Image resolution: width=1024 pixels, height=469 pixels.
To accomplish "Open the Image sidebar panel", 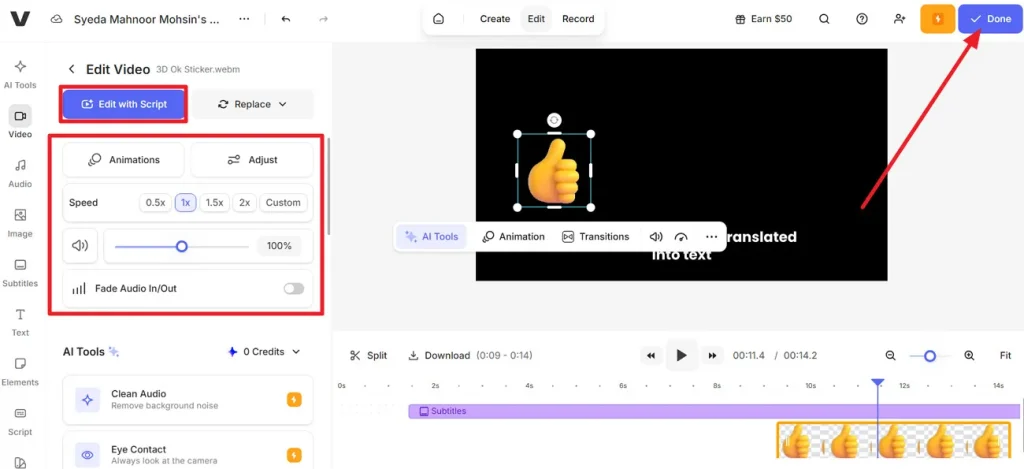I will click(20, 223).
